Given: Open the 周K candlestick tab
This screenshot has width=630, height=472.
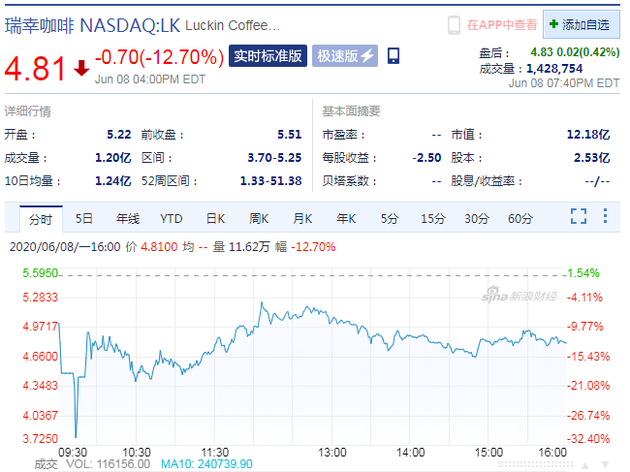Looking at the screenshot, I should tap(259, 219).
